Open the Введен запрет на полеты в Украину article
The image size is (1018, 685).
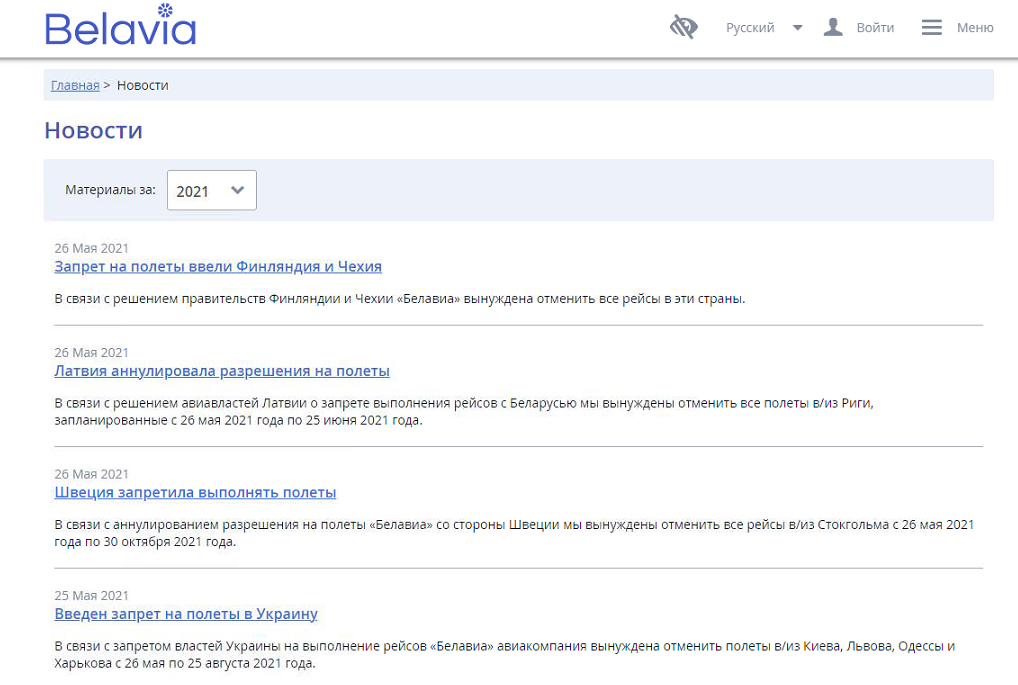186,614
